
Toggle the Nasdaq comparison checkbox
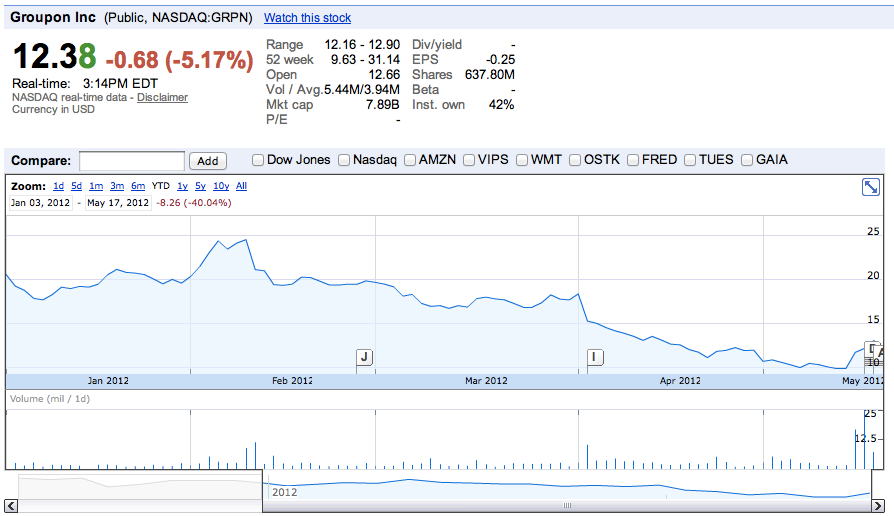click(x=344, y=160)
